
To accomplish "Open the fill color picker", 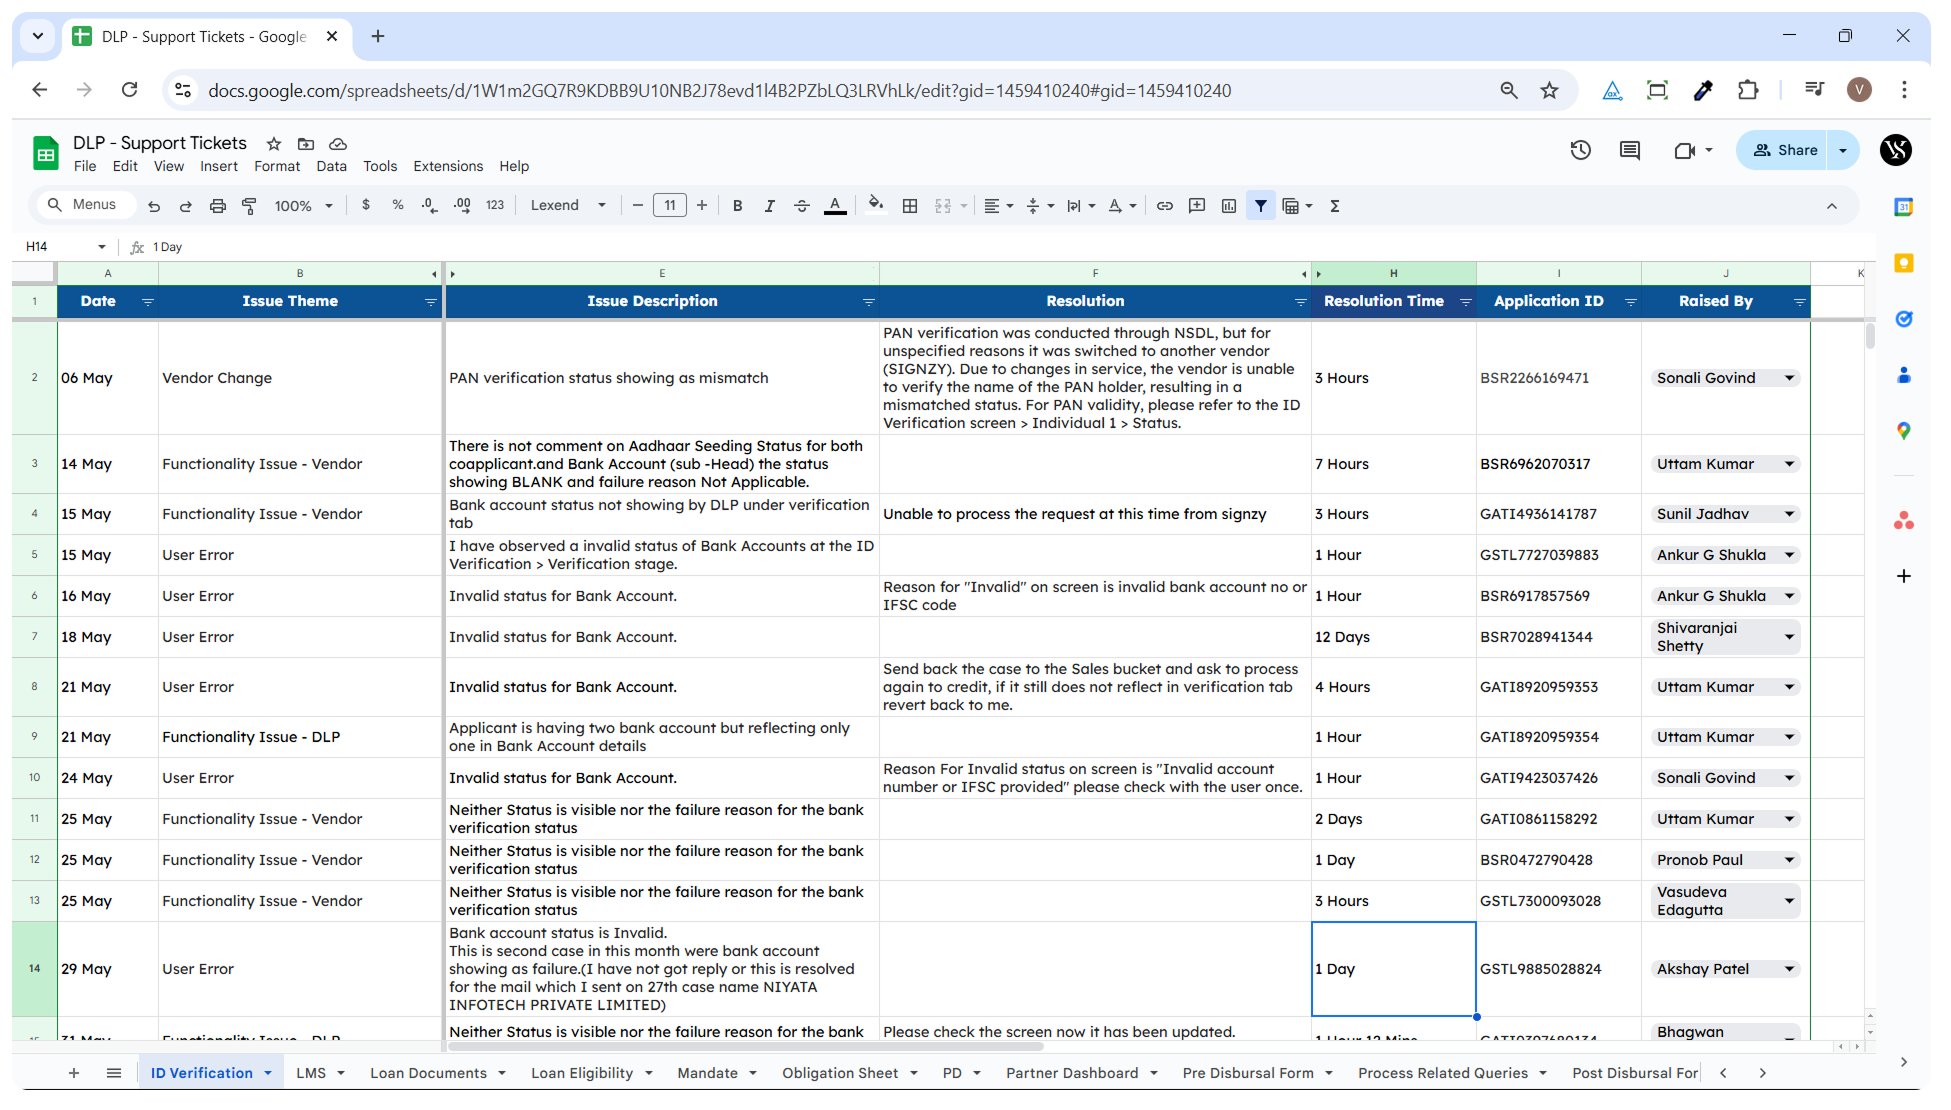I will click(x=876, y=206).
